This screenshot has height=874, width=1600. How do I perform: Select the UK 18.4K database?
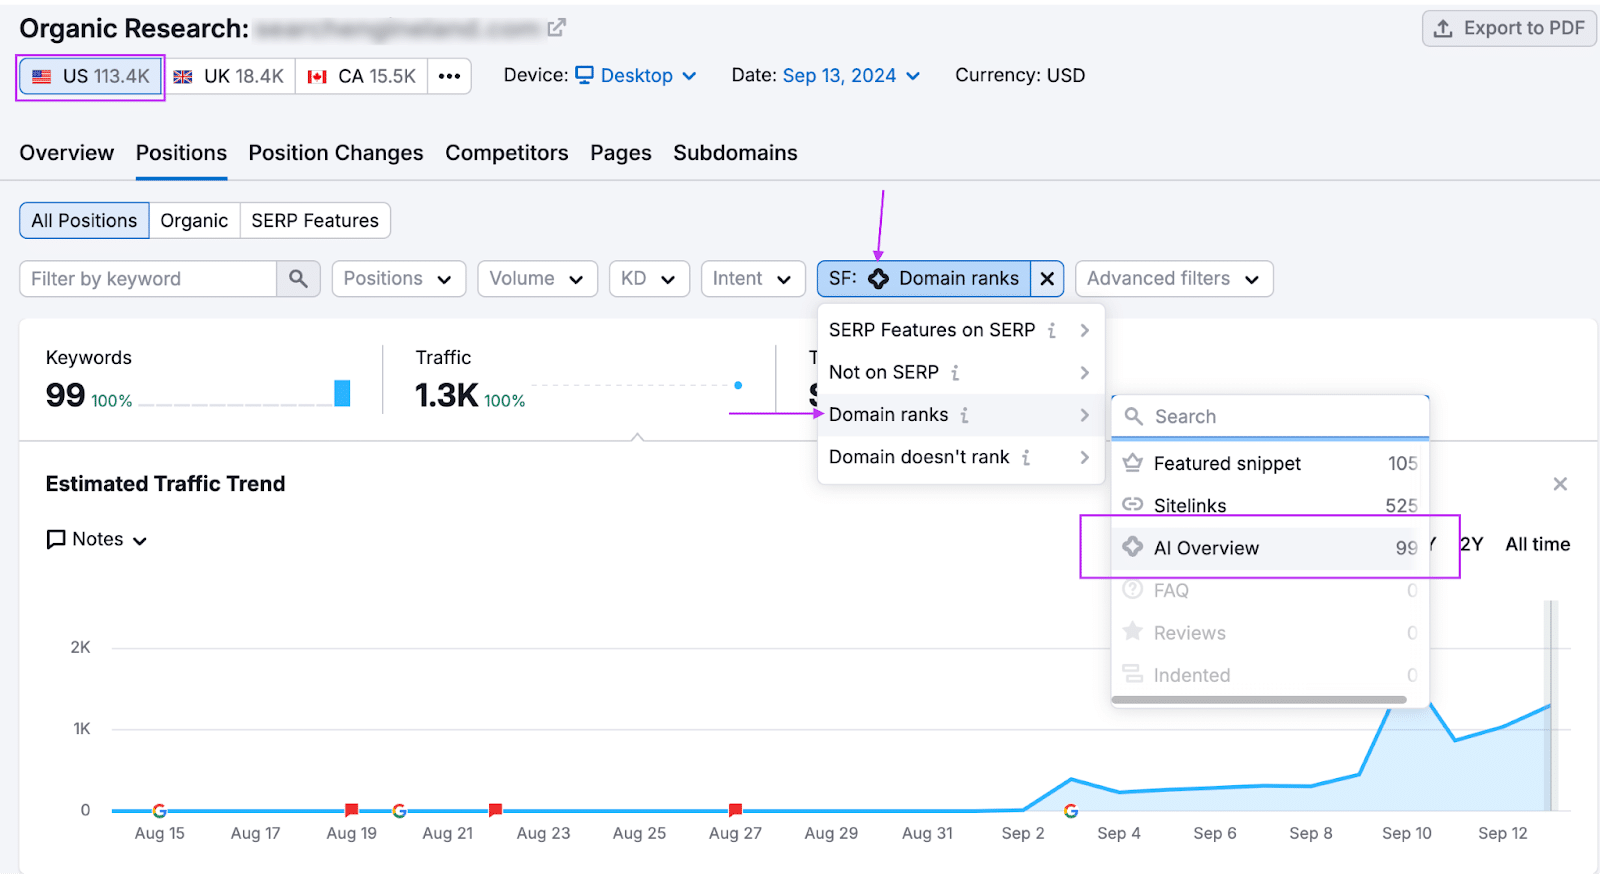[x=229, y=76]
